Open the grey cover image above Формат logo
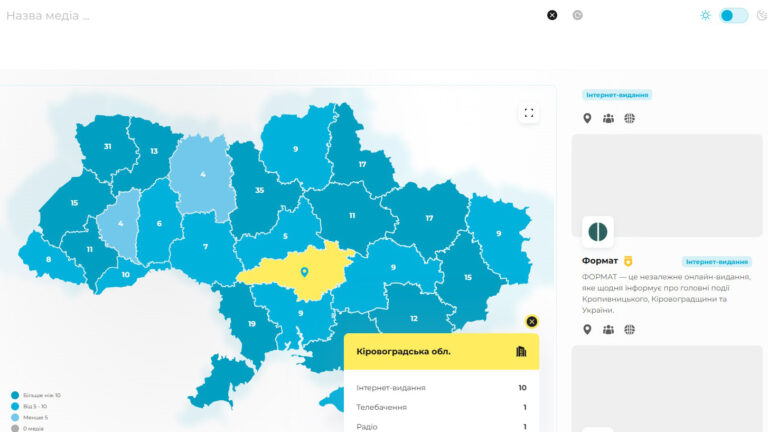The width and height of the screenshot is (768, 432). coord(667,186)
